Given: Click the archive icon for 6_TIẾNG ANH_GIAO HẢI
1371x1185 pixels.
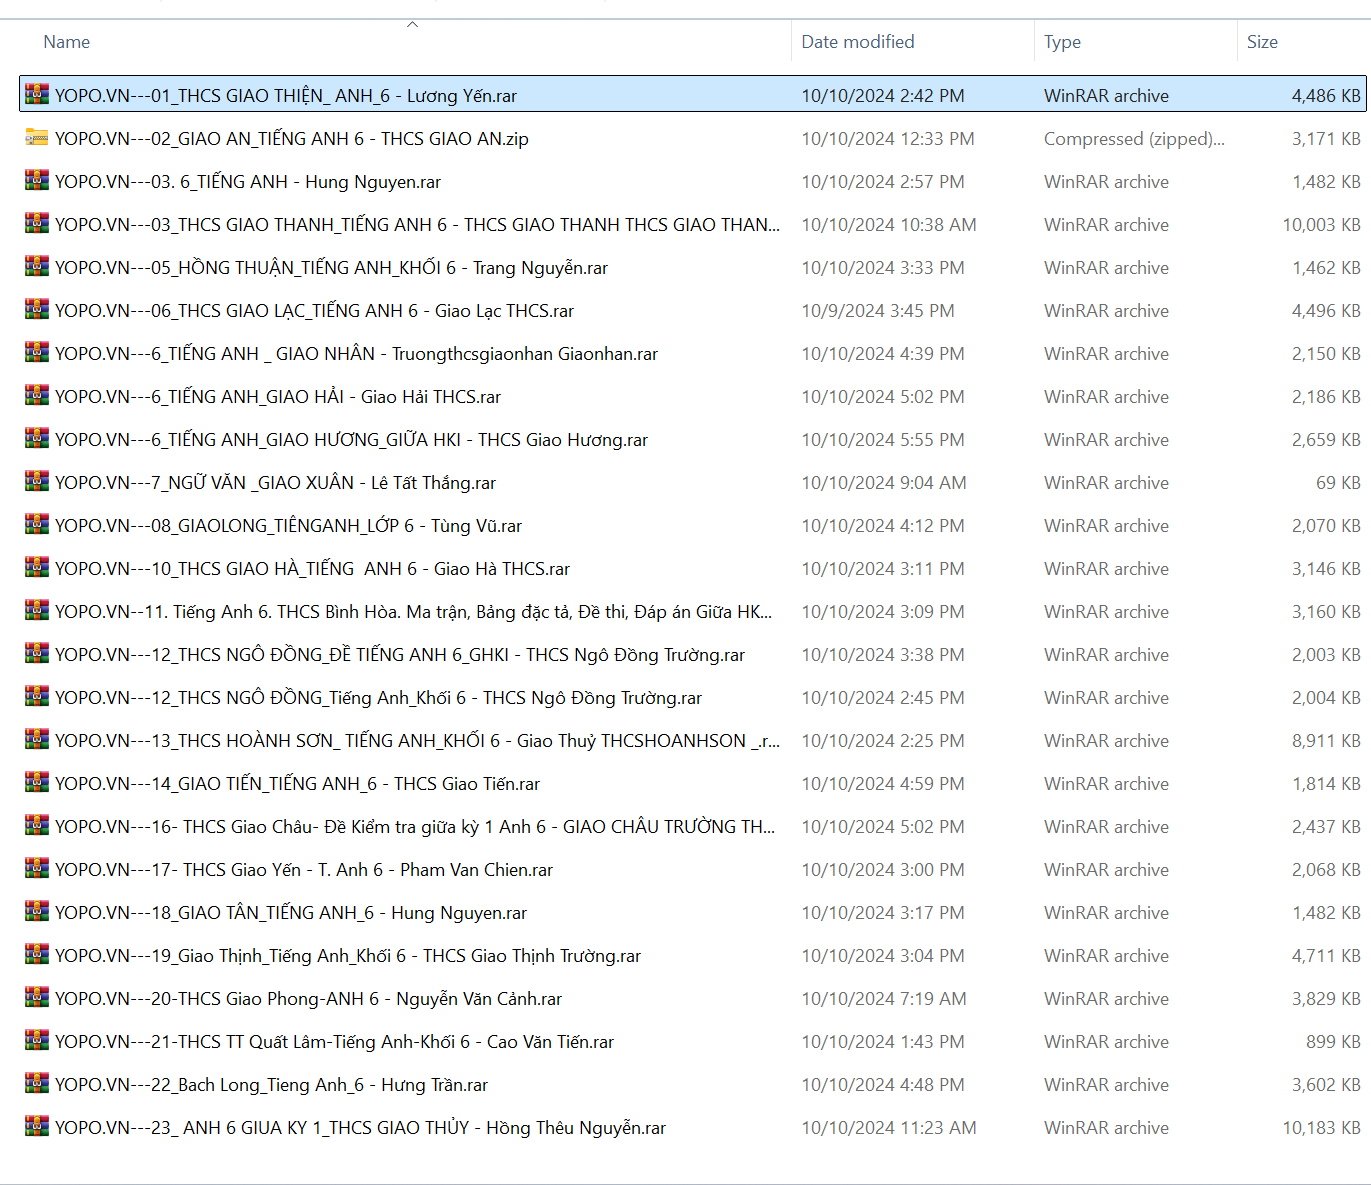Looking at the screenshot, I should click(37, 396).
